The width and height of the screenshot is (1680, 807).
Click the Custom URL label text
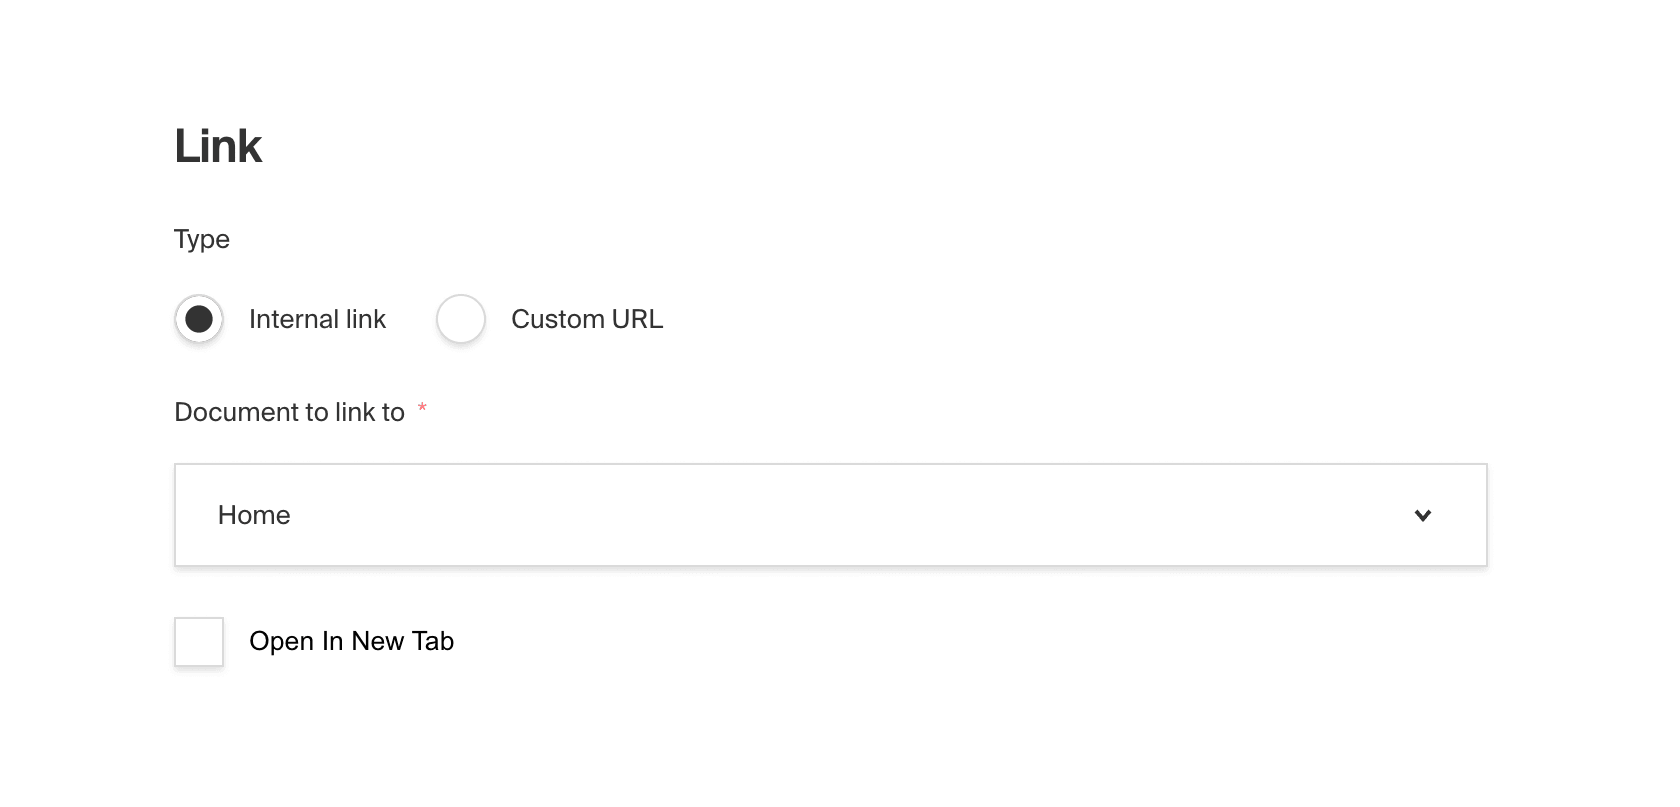[x=587, y=319]
